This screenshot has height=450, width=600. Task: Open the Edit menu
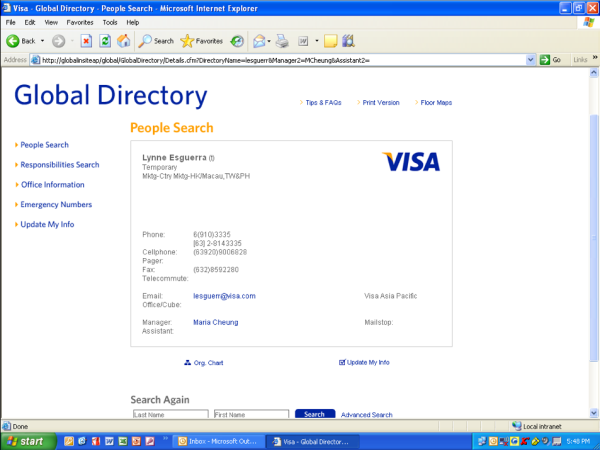pos(30,23)
